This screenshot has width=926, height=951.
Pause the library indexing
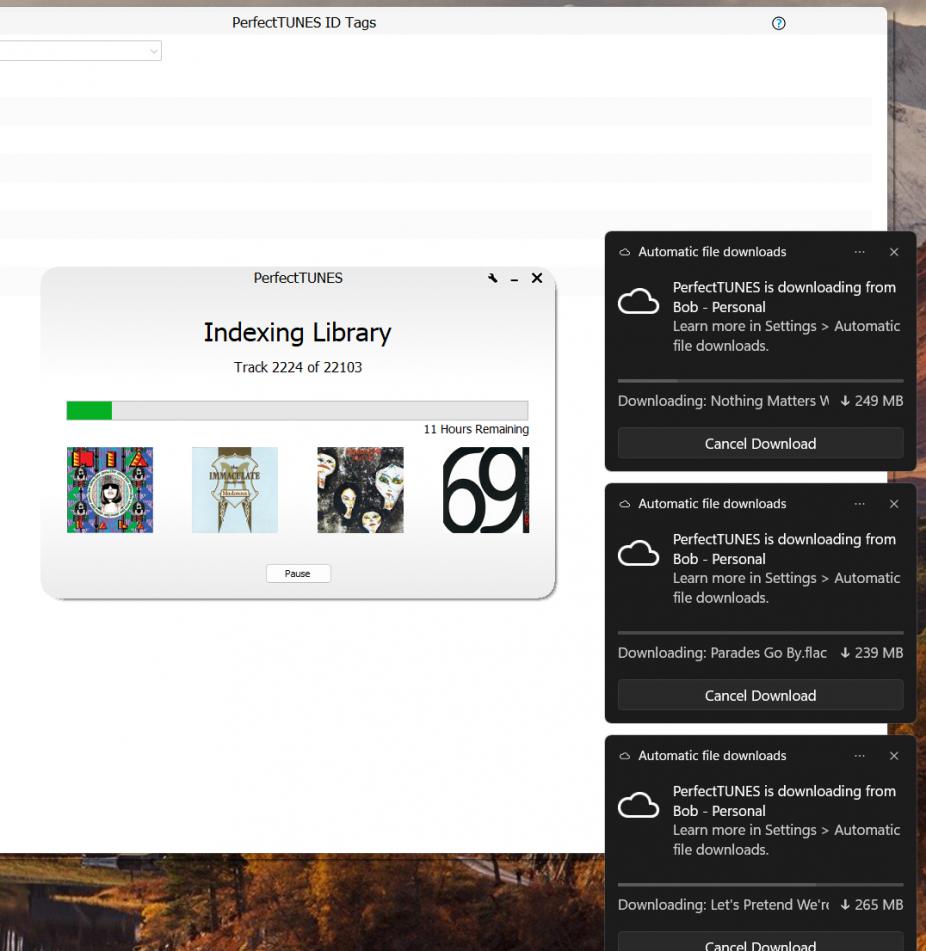[297, 574]
